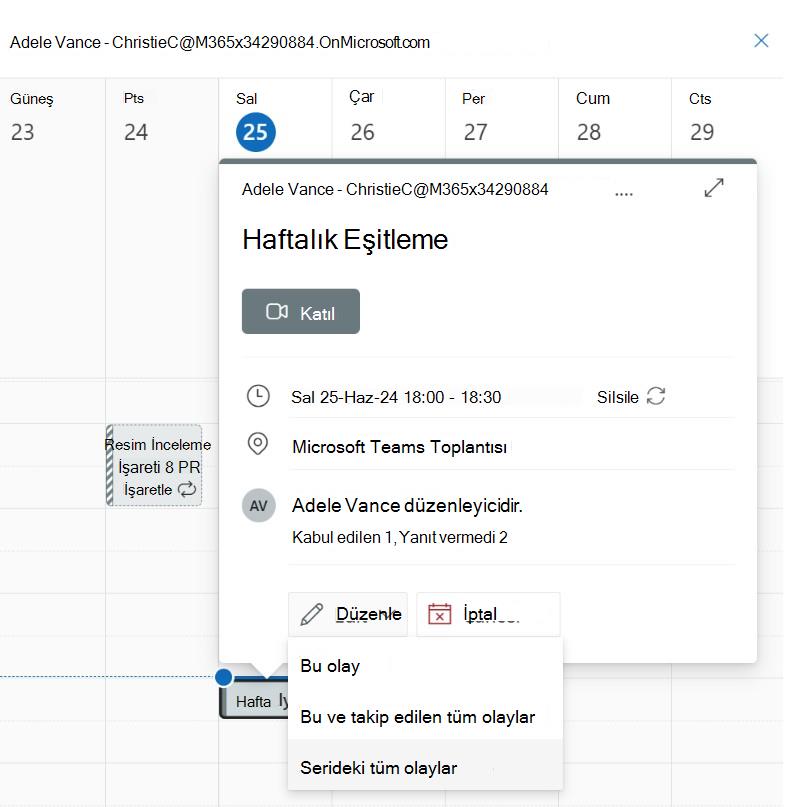Select Sunday 23 in week header

[23, 132]
